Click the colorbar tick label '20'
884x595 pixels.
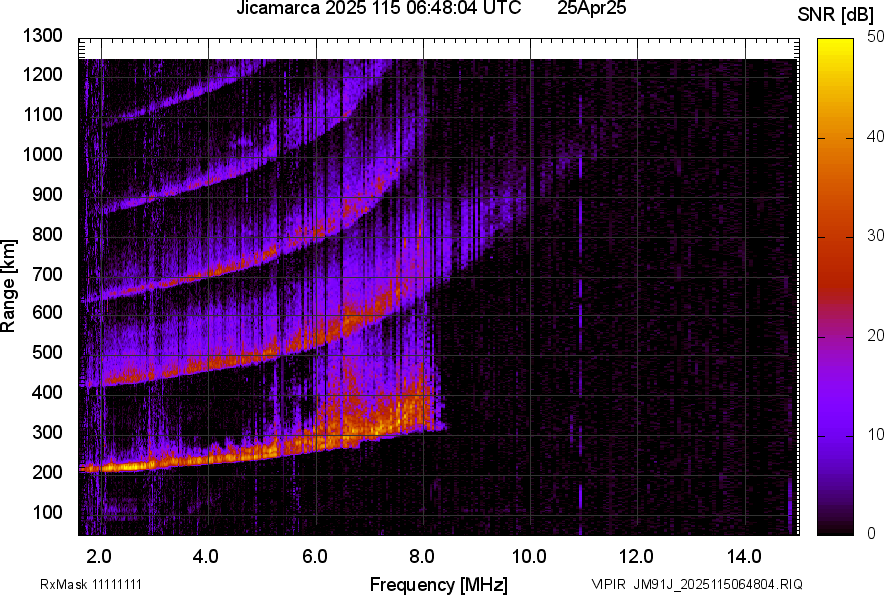tap(875, 336)
